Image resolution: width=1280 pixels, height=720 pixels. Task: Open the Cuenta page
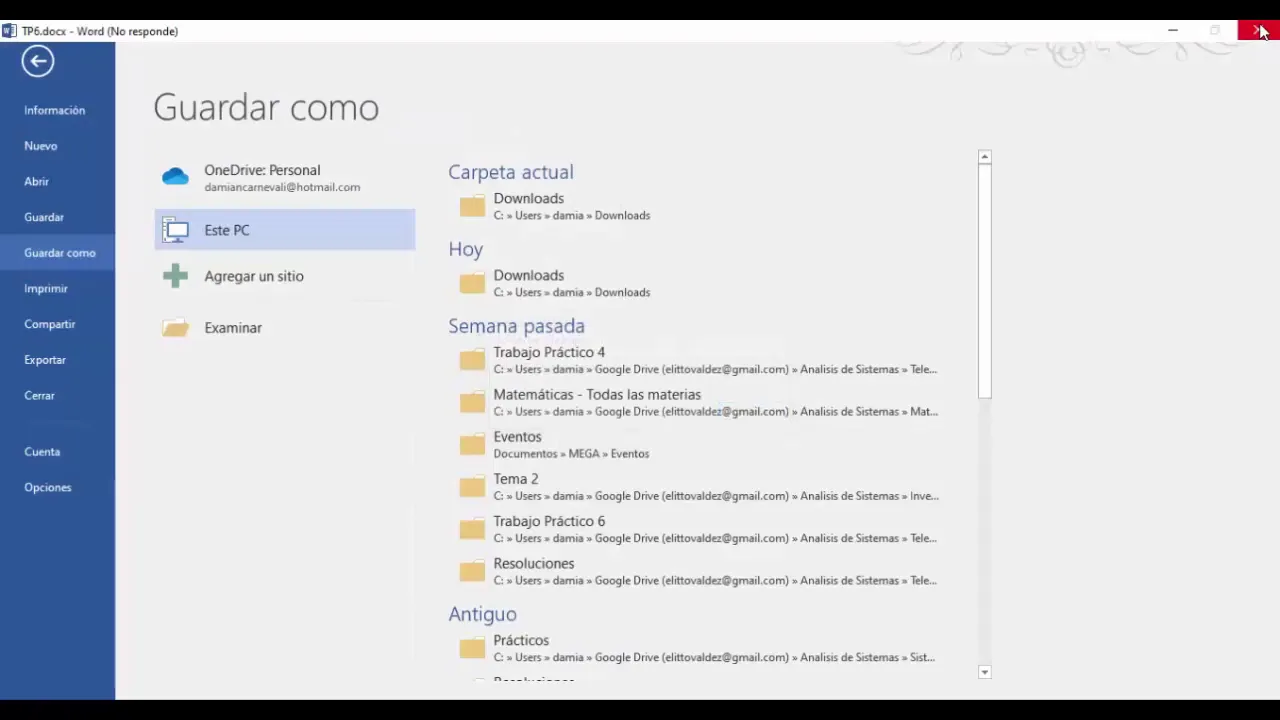[x=42, y=452]
